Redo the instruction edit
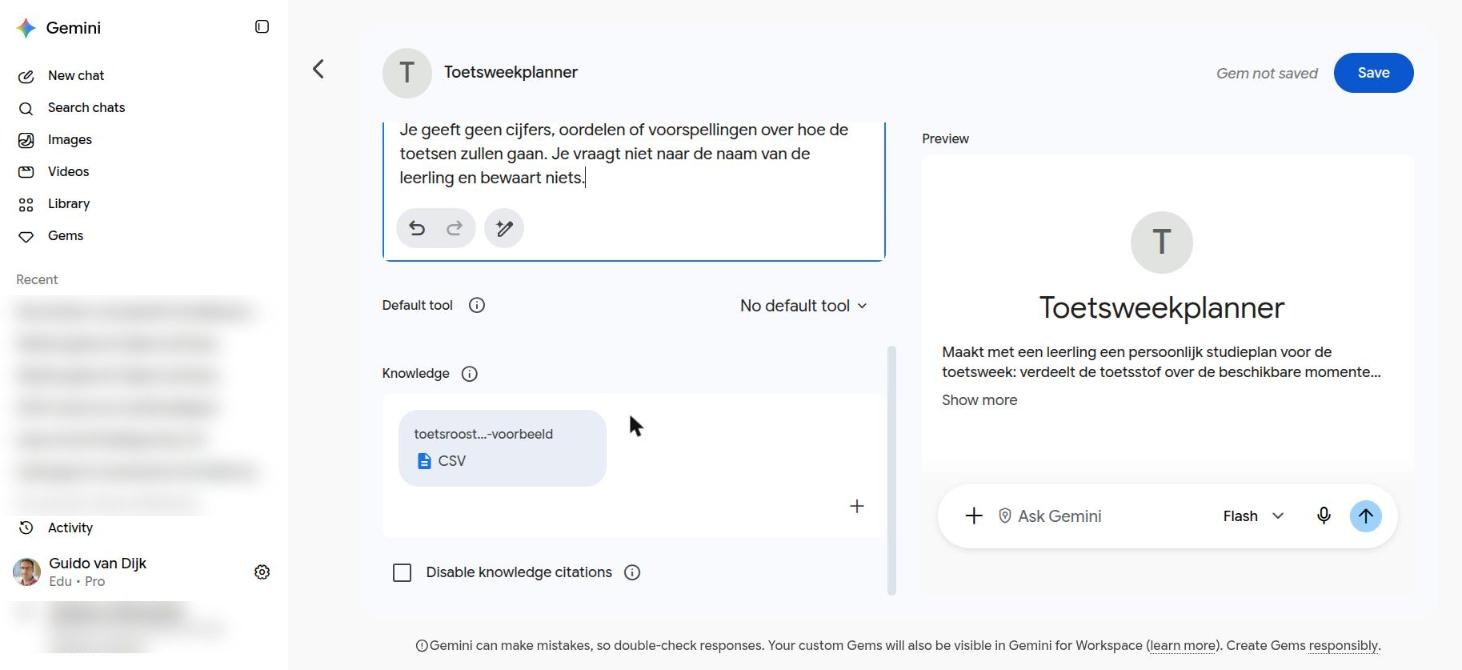The height and width of the screenshot is (670, 1462). [454, 228]
